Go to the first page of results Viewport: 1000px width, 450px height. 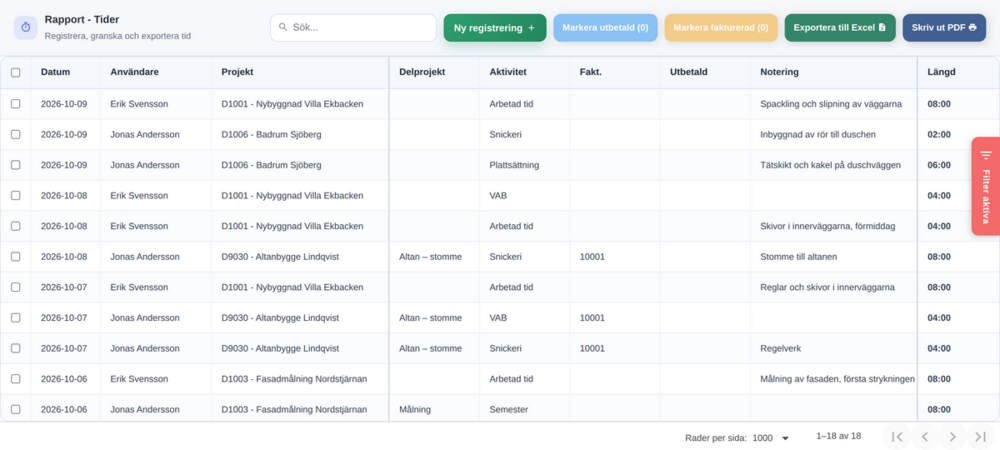pyautogui.click(x=897, y=437)
